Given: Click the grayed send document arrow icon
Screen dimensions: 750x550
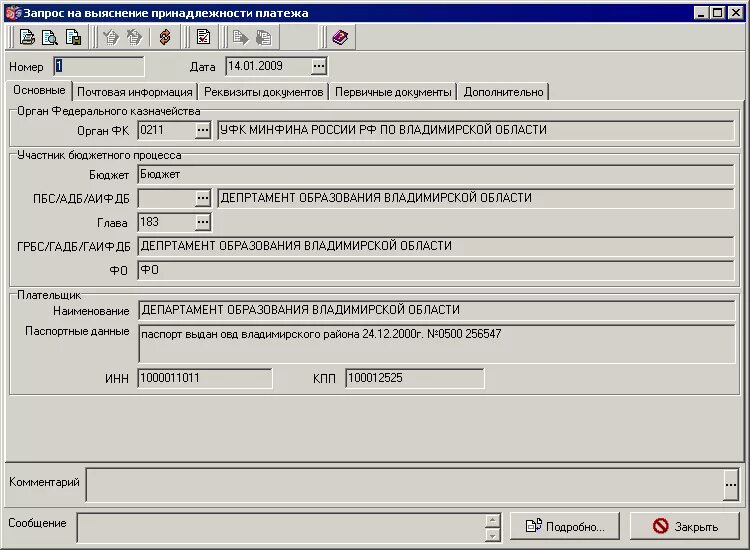Looking at the screenshot, I should click(x=241, y=37).
